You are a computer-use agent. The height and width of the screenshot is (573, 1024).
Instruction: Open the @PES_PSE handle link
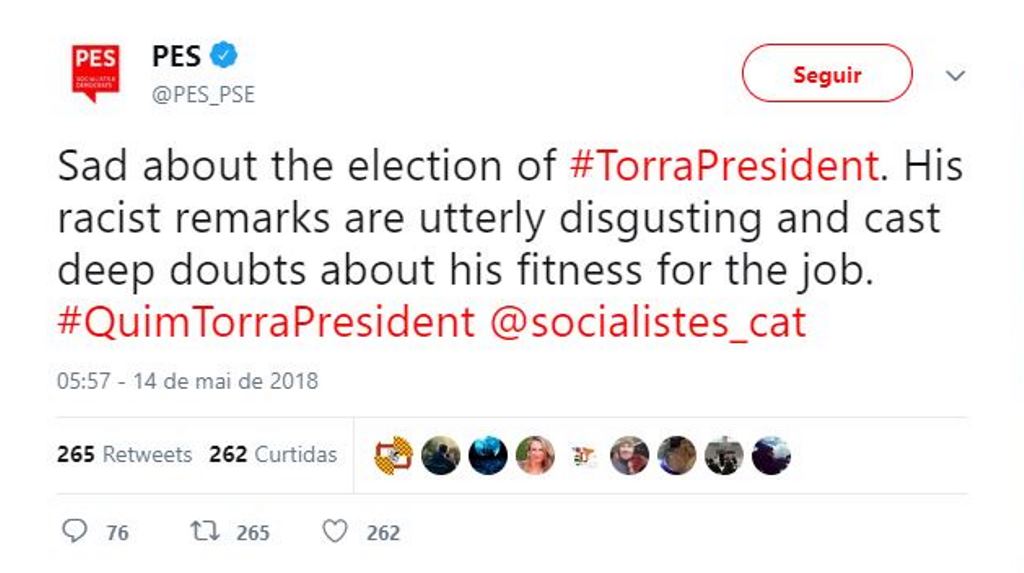click(203, 95)
